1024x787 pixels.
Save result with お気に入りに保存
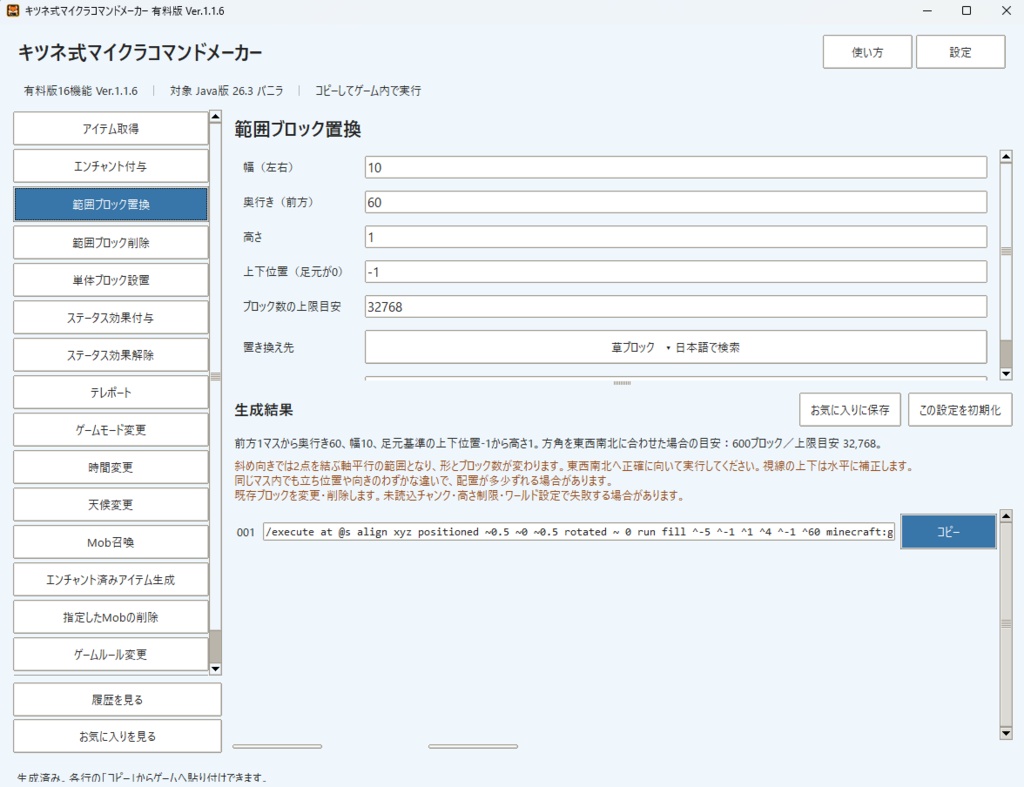point(850,410)
